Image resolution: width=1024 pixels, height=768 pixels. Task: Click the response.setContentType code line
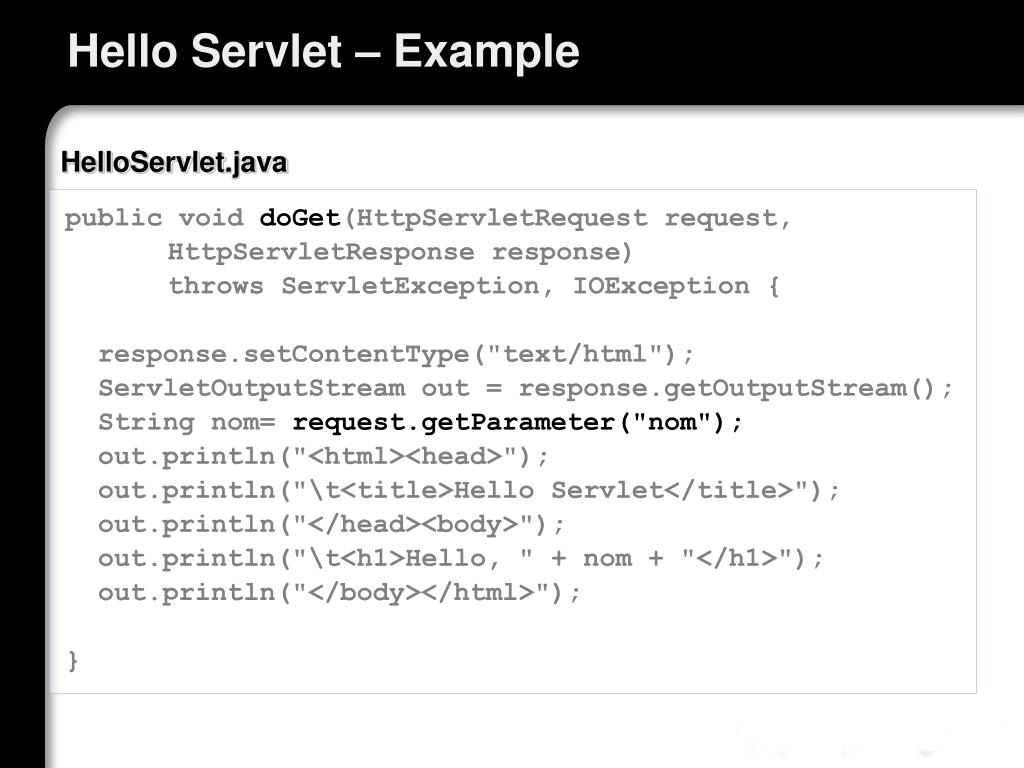395,354
